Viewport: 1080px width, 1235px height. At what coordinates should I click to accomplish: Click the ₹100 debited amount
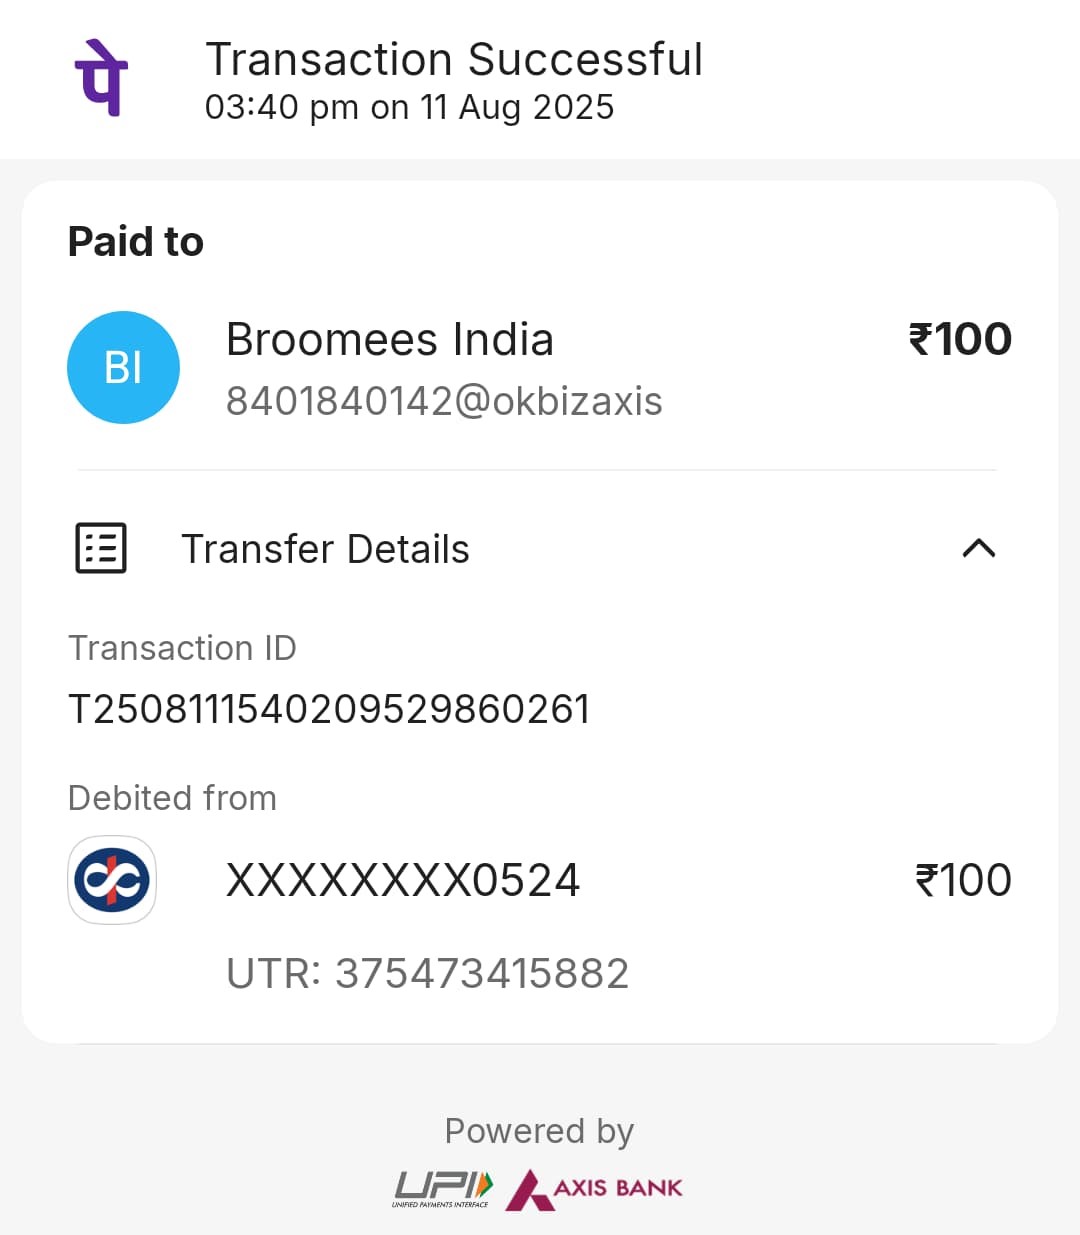click(x=963, y=880)
